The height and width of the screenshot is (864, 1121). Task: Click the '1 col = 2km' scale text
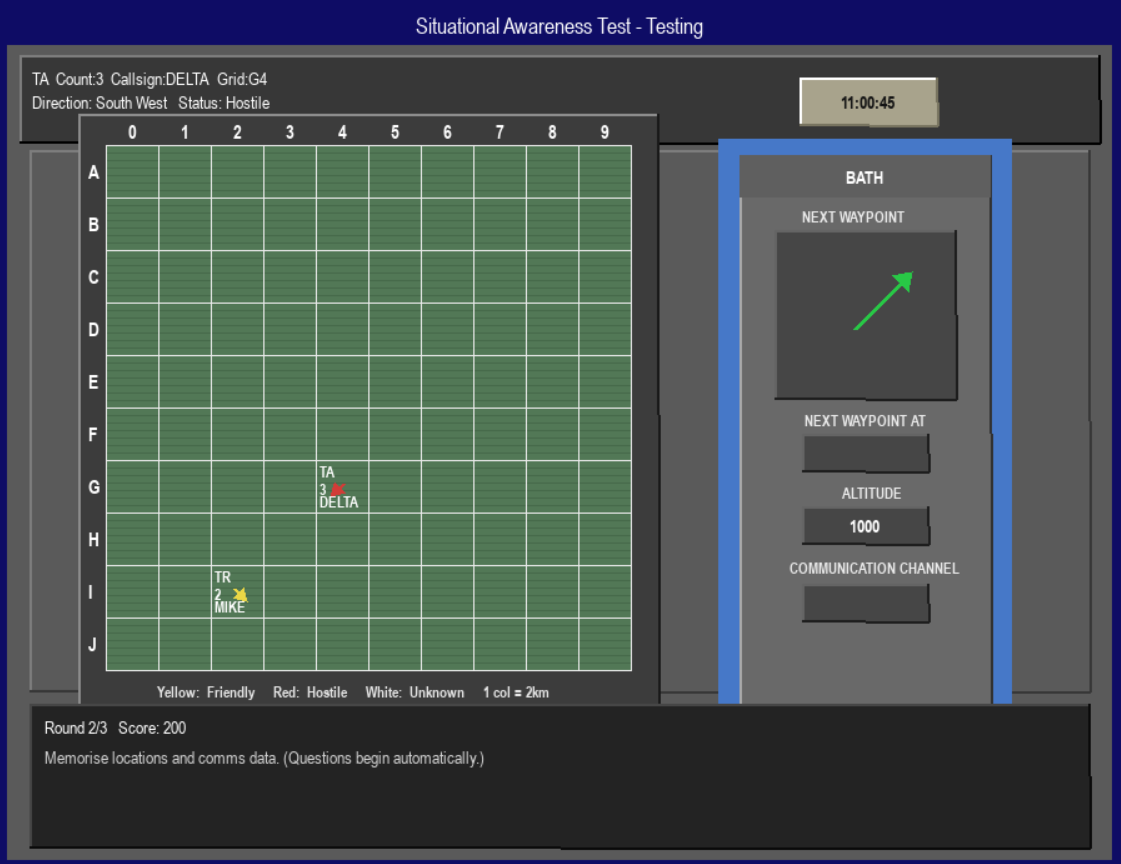tap(516, 692)
